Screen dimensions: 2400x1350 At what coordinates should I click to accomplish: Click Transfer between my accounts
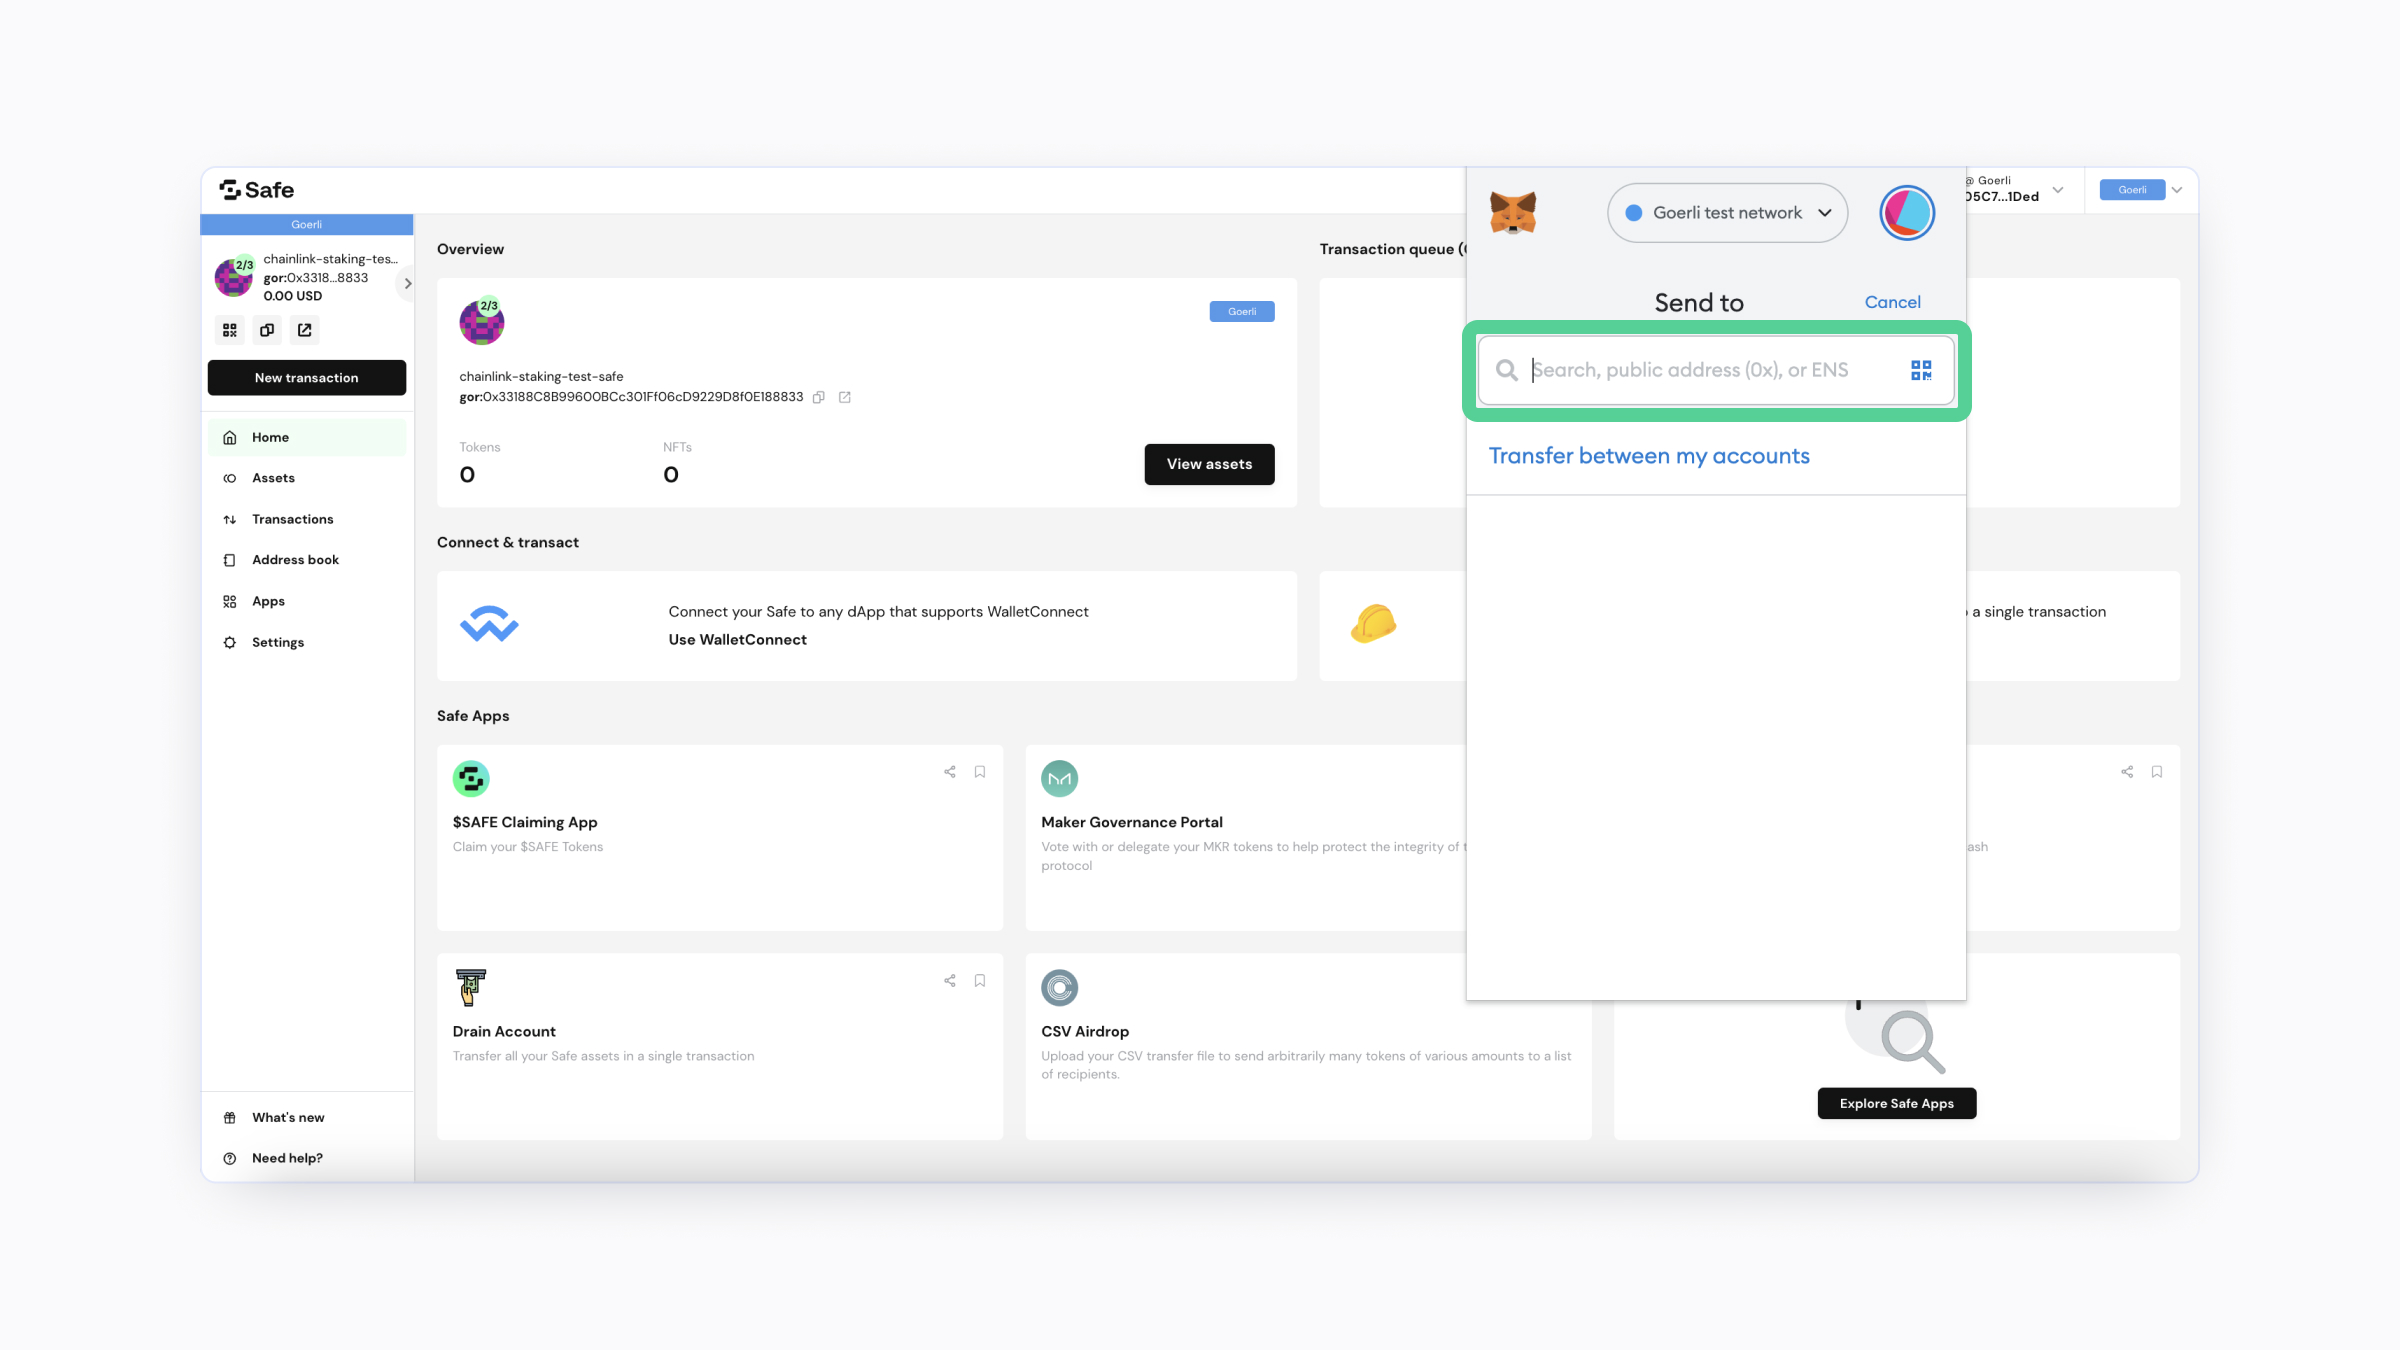(x=1649, y=456)
